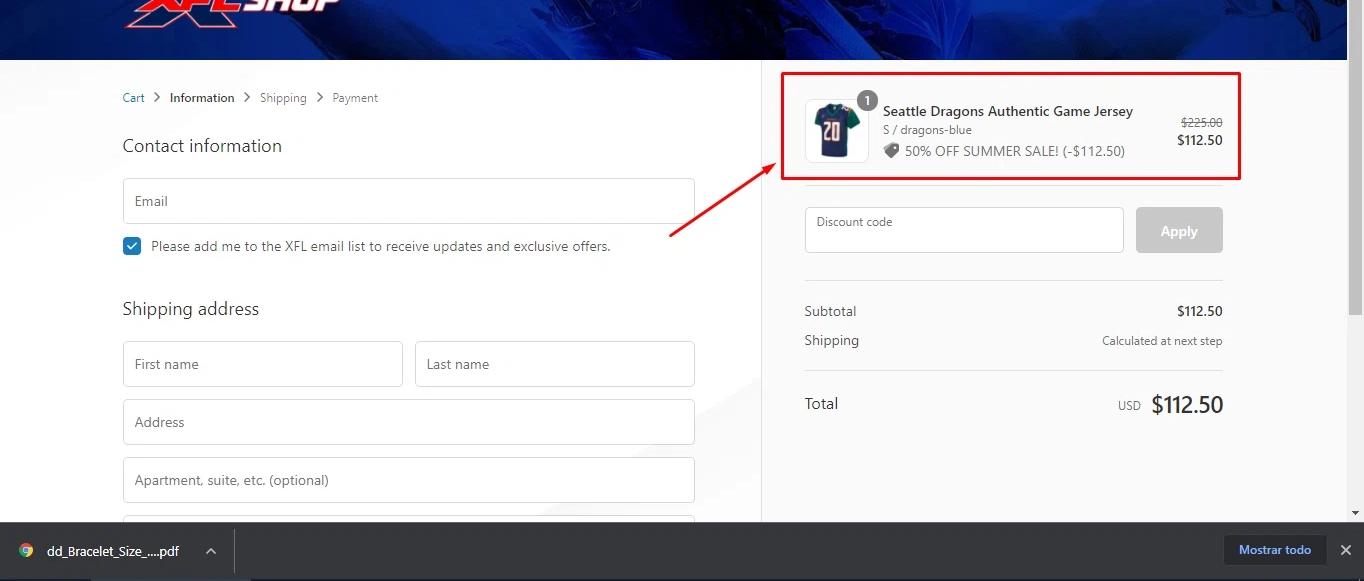Close the downloads bar
The height and width of the screenshot is (581, 1364).
click(x=1345, y=550)
